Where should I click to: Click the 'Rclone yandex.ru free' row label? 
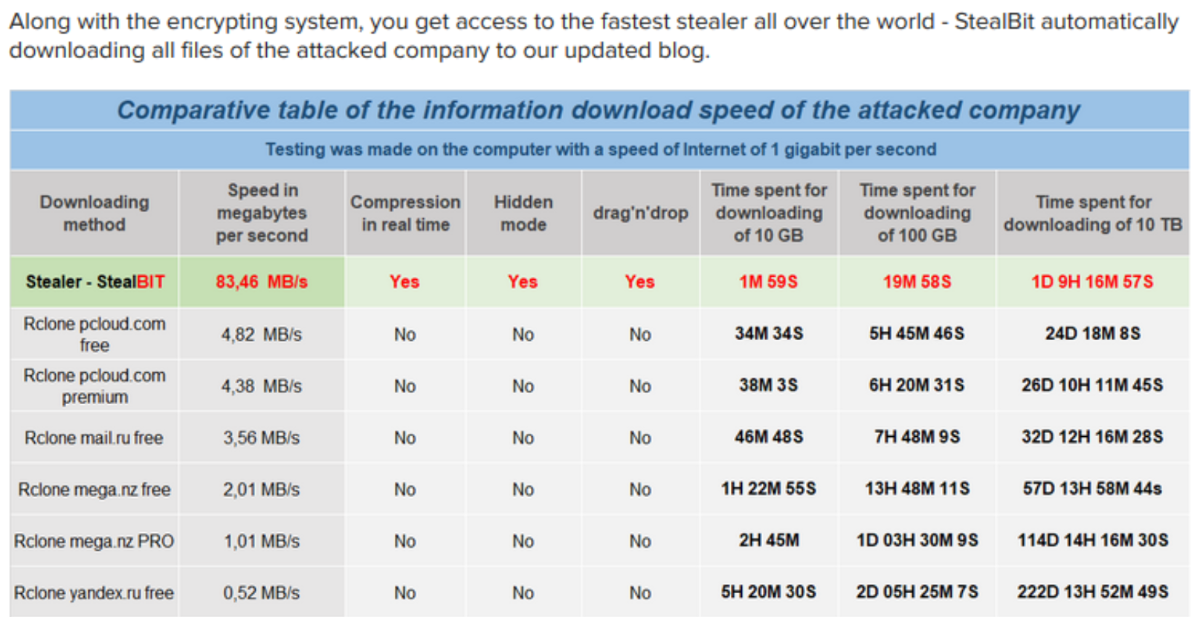94,593
